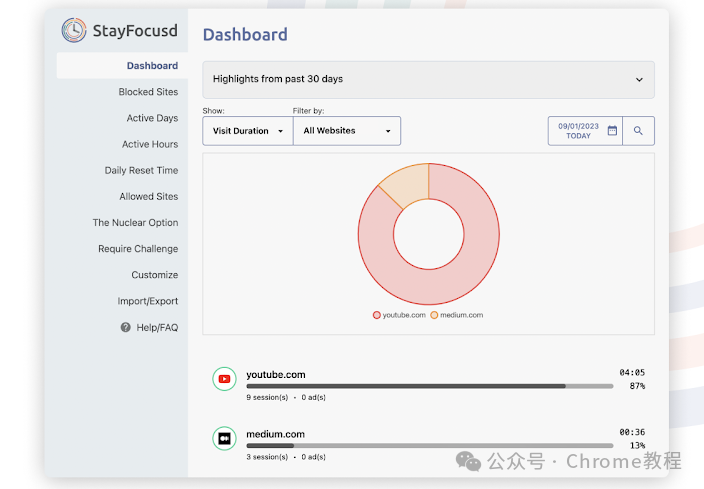Click youtube.com usage progress bar
704x489 pixels.
click(430, 386)
